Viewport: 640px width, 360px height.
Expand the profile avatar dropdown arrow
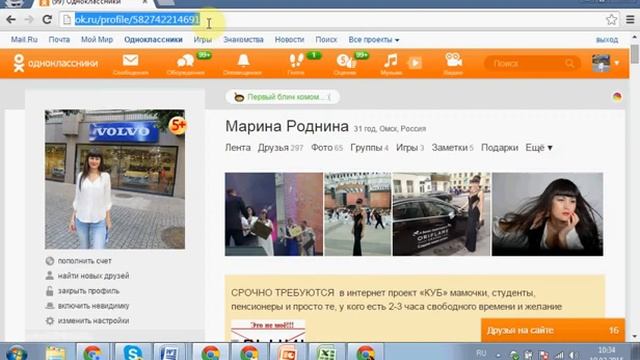coord(617,63)
